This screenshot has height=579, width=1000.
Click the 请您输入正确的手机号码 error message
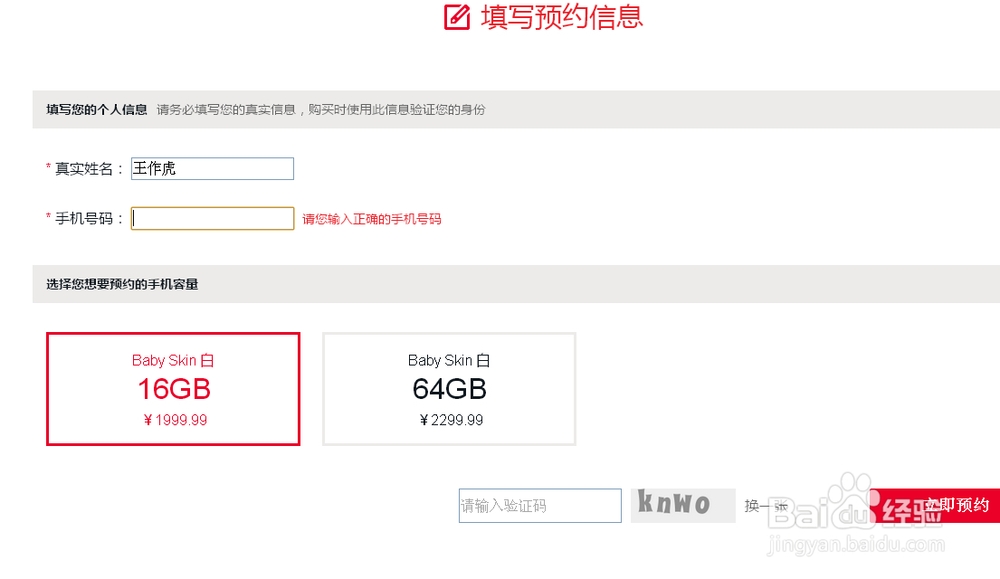(x=373, y=218)
